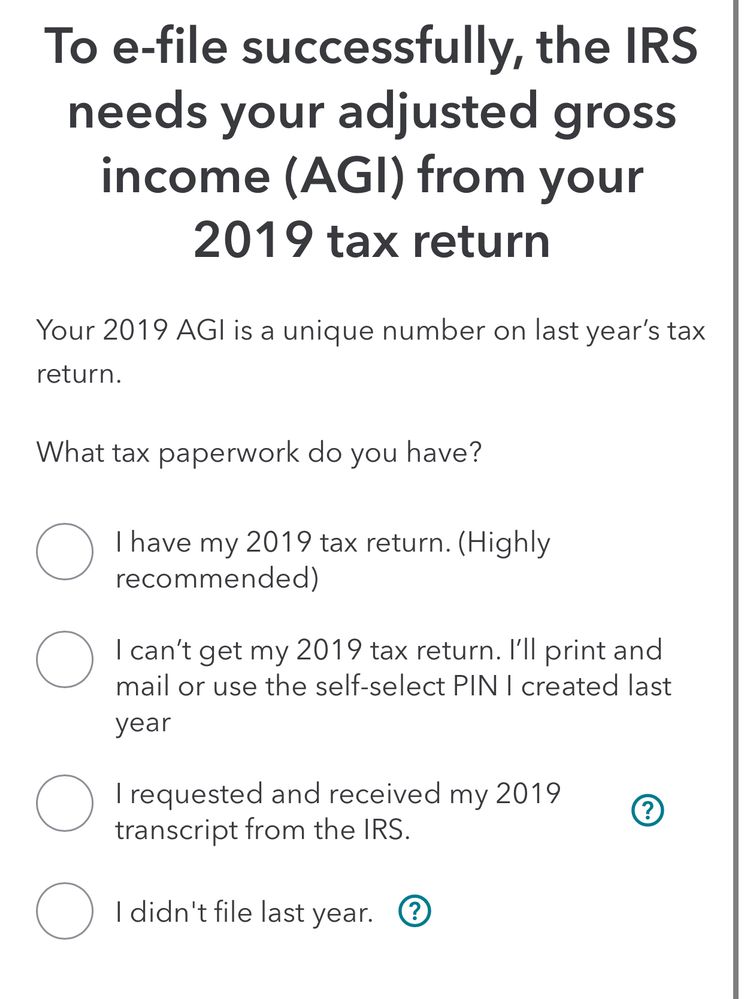This screenshot has width=744, height=999.
Task: Click the 'I didn't file last year.' label text
Action: [x=244, y=911]
